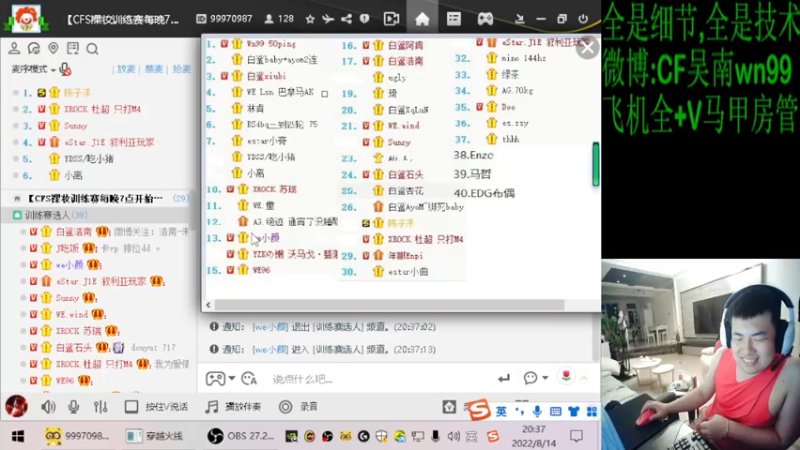This screenshot has width=800, height=450.
Task: Select 38.Enzo in popup list
Action: [x=473, y=155]
